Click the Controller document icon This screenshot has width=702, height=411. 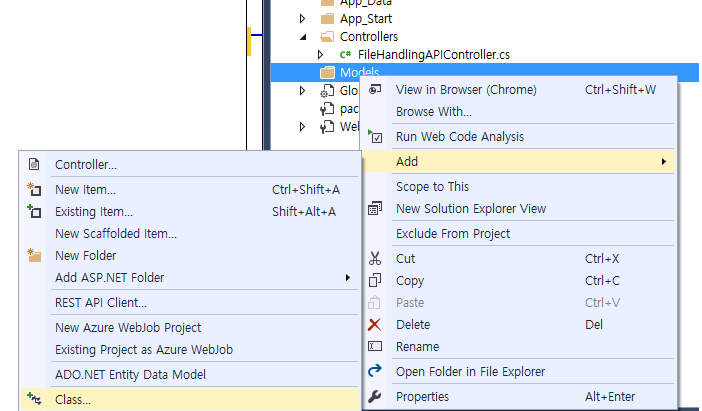tap(34, 164)
